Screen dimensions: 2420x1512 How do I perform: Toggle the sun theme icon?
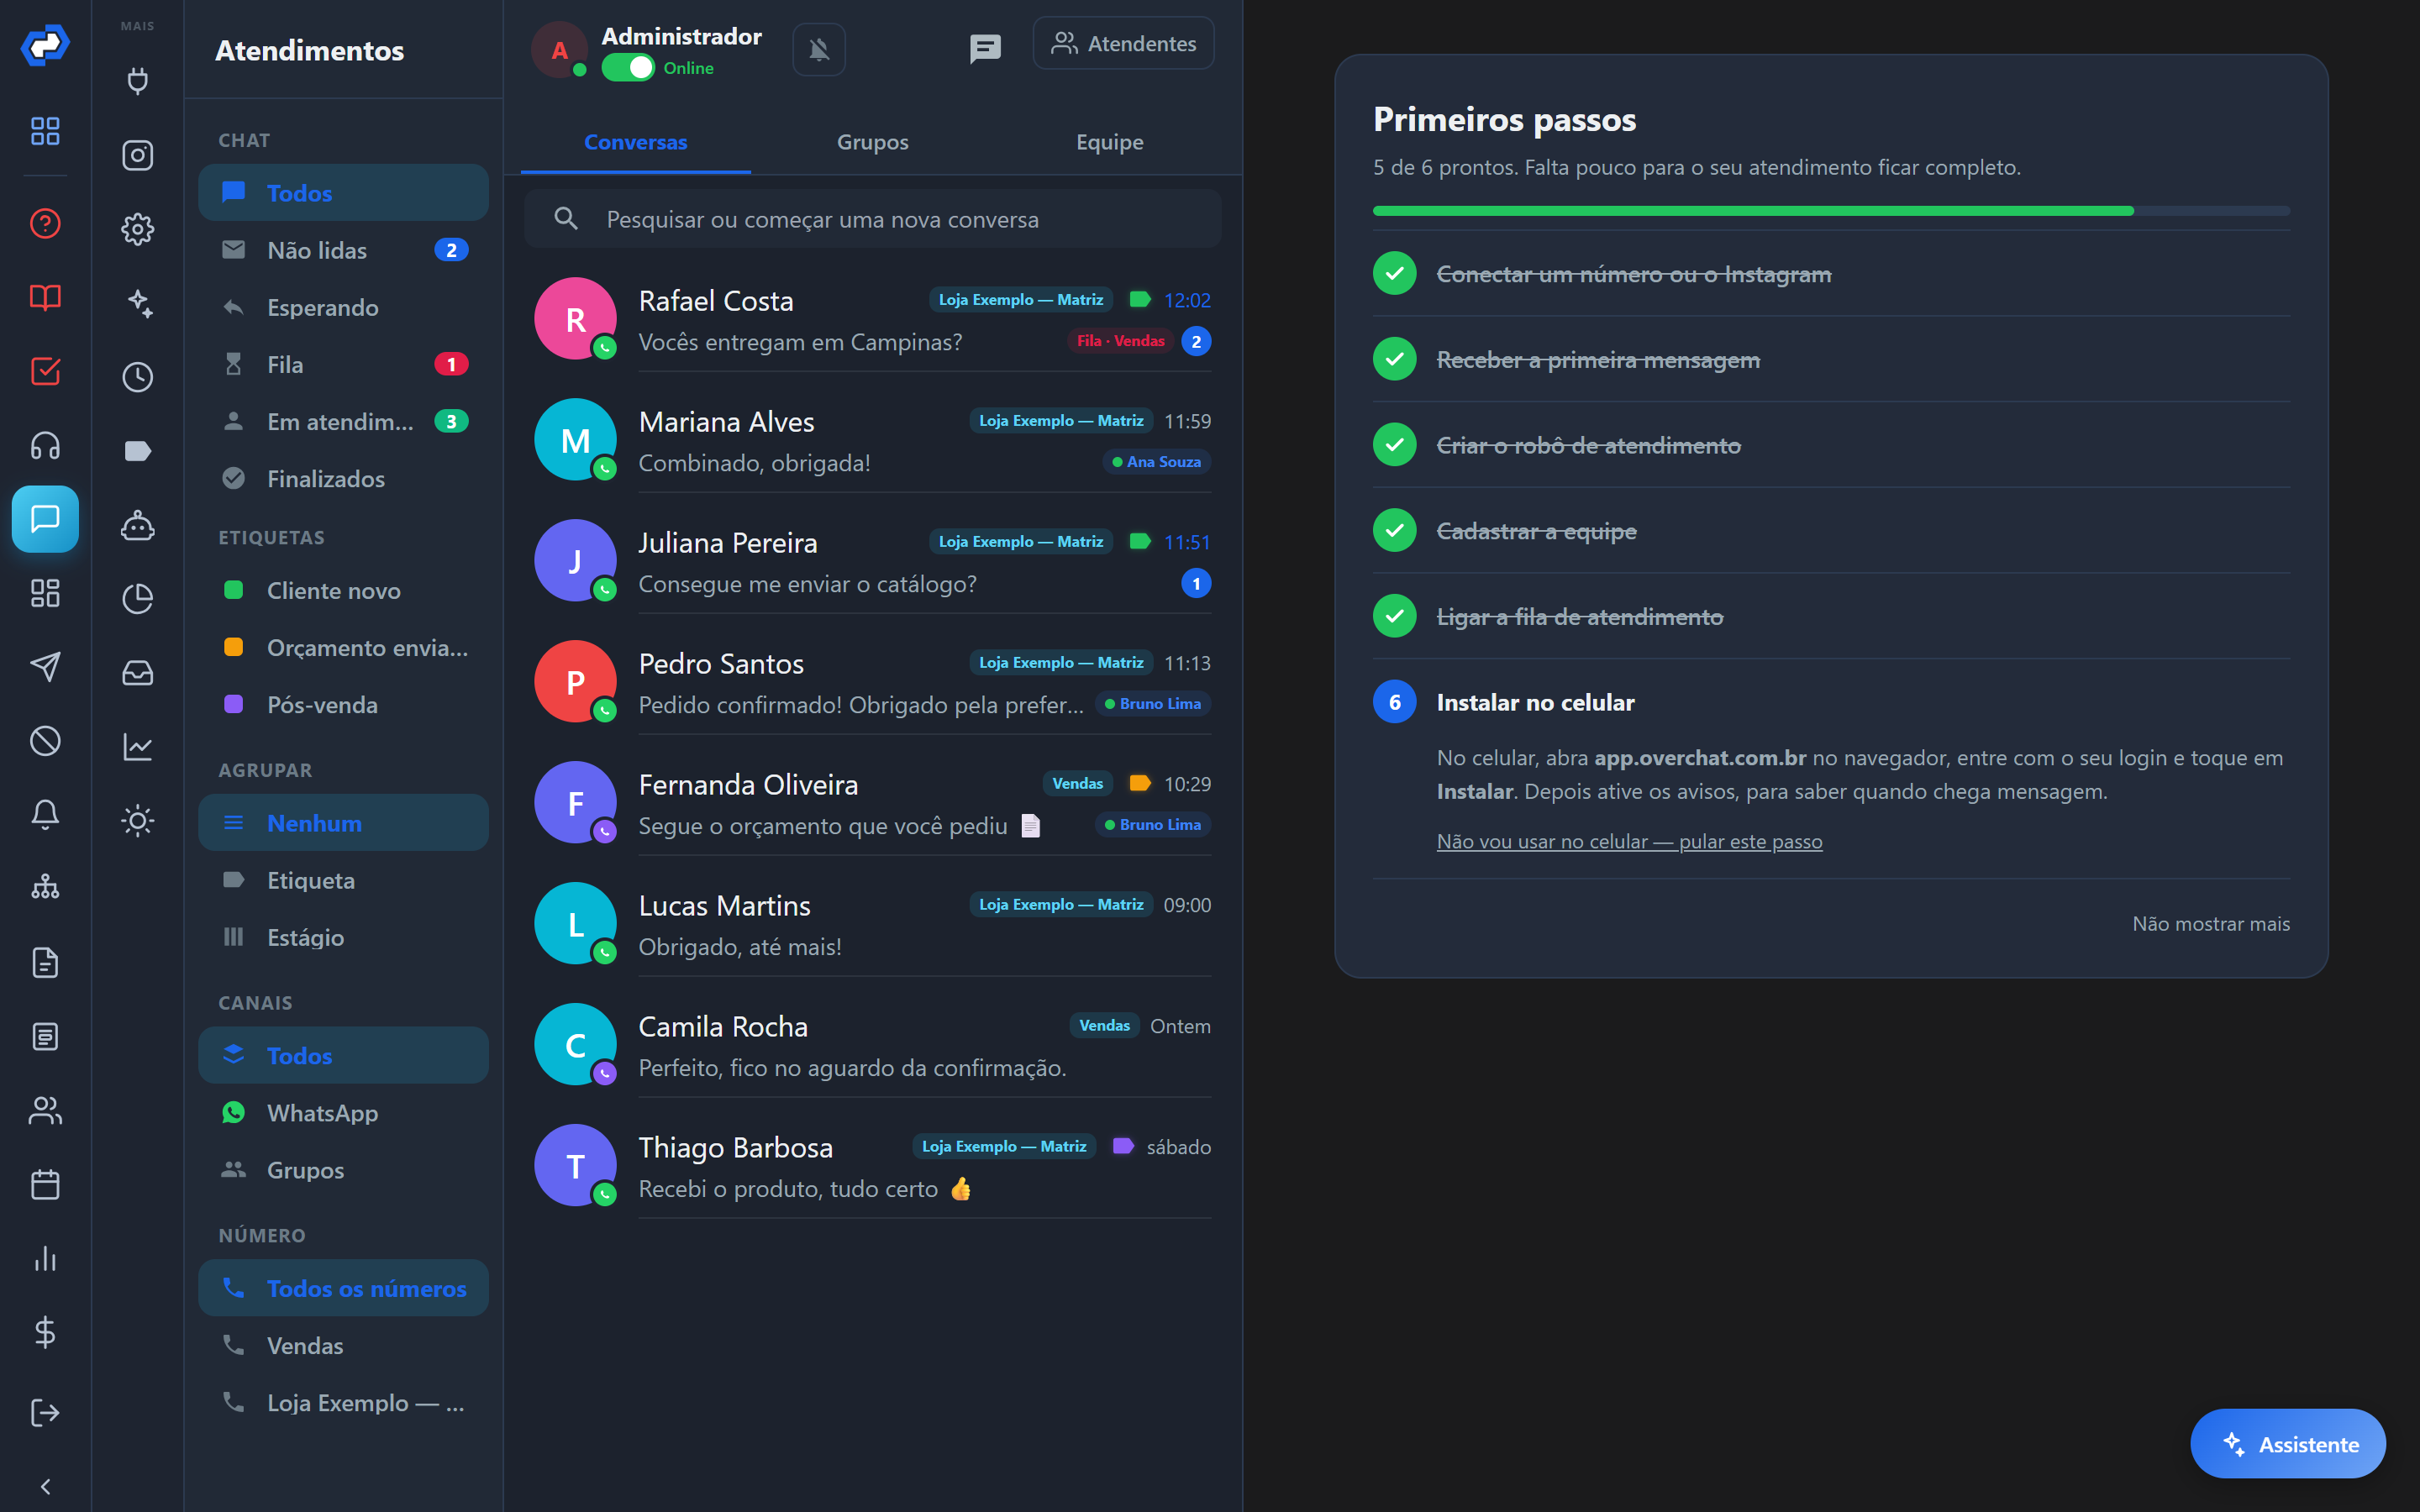(137, 821)
